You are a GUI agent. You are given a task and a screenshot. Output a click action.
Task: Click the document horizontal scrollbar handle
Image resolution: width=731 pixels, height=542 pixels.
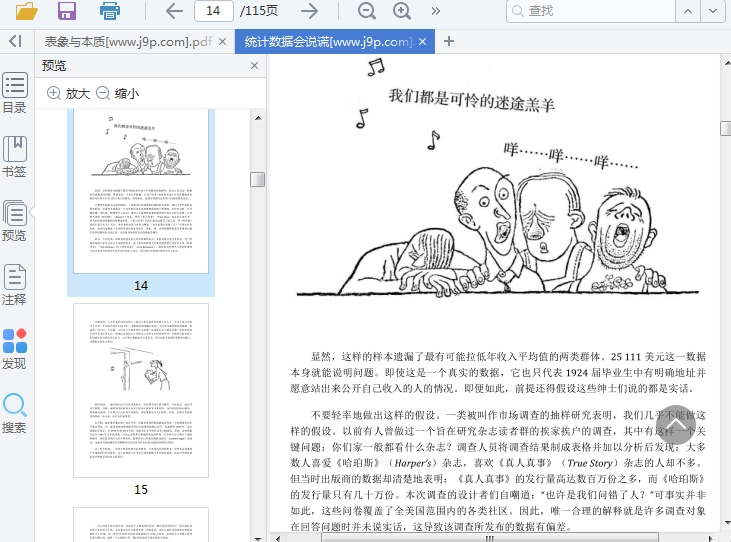tap(490, 538)
